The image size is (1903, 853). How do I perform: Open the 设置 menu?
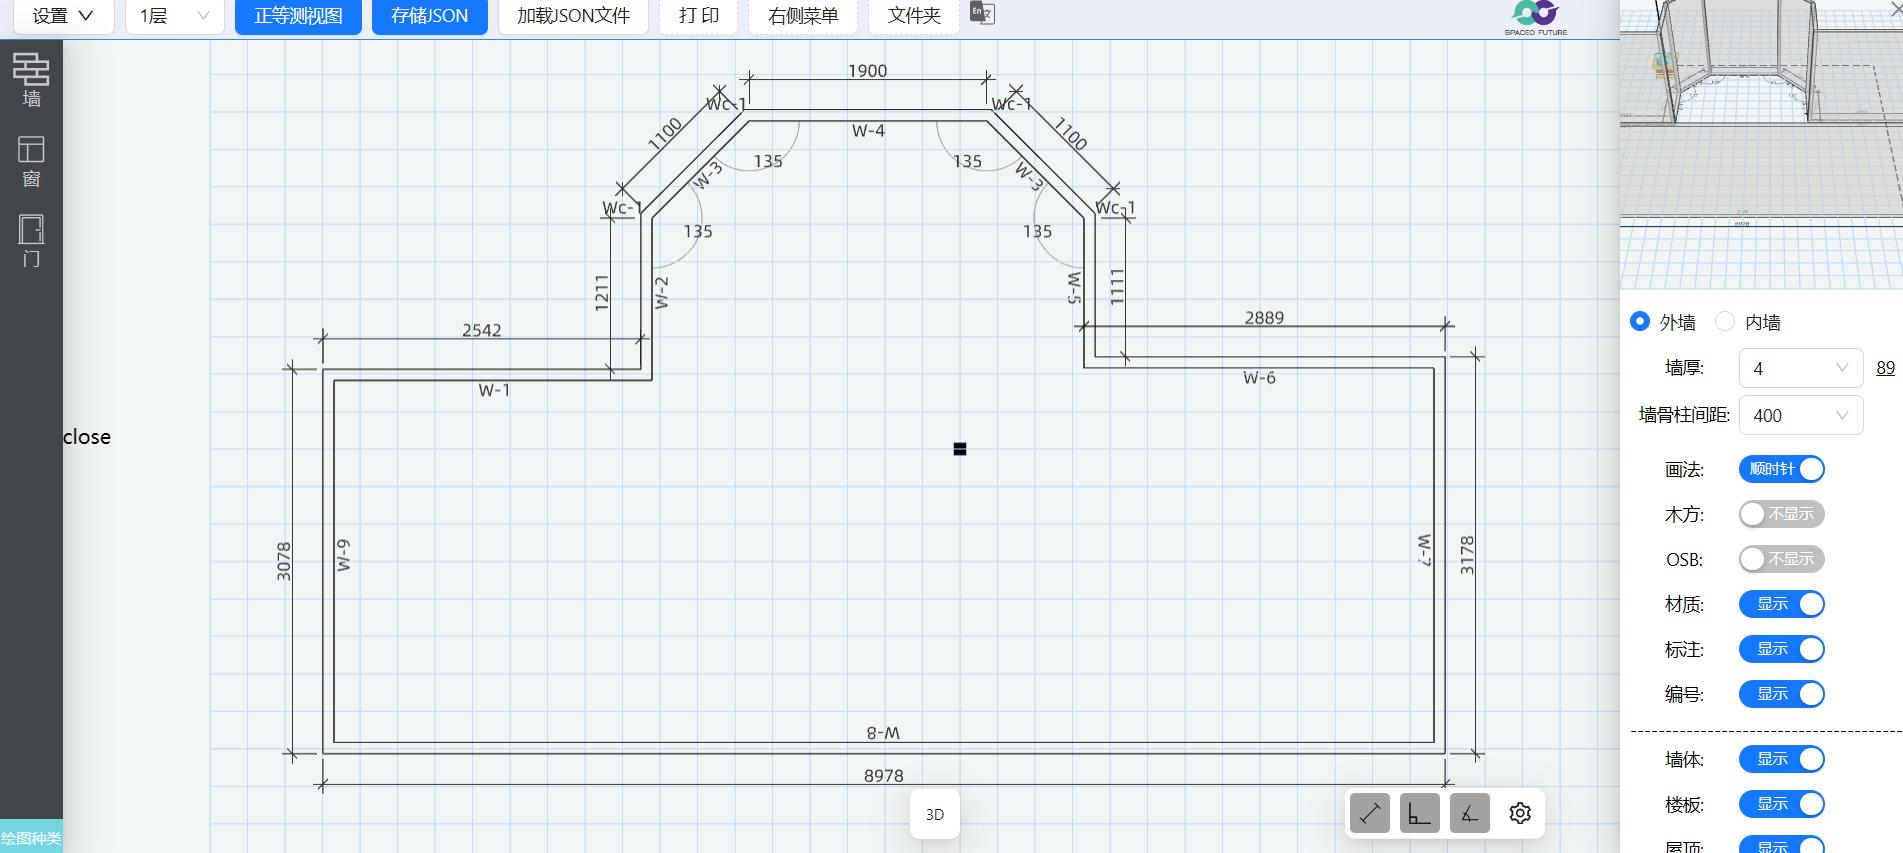pos(63,16)
